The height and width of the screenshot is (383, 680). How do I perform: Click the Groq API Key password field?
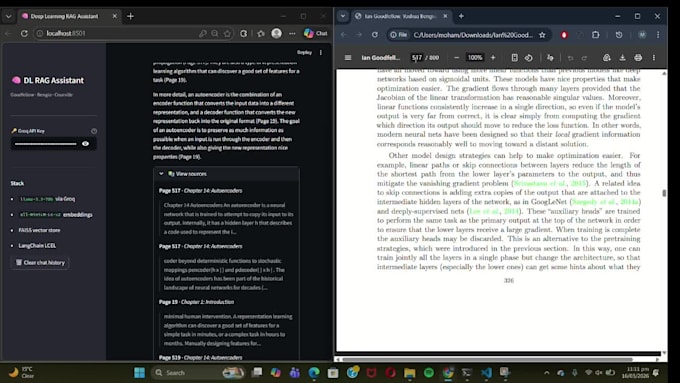(46, 144)
